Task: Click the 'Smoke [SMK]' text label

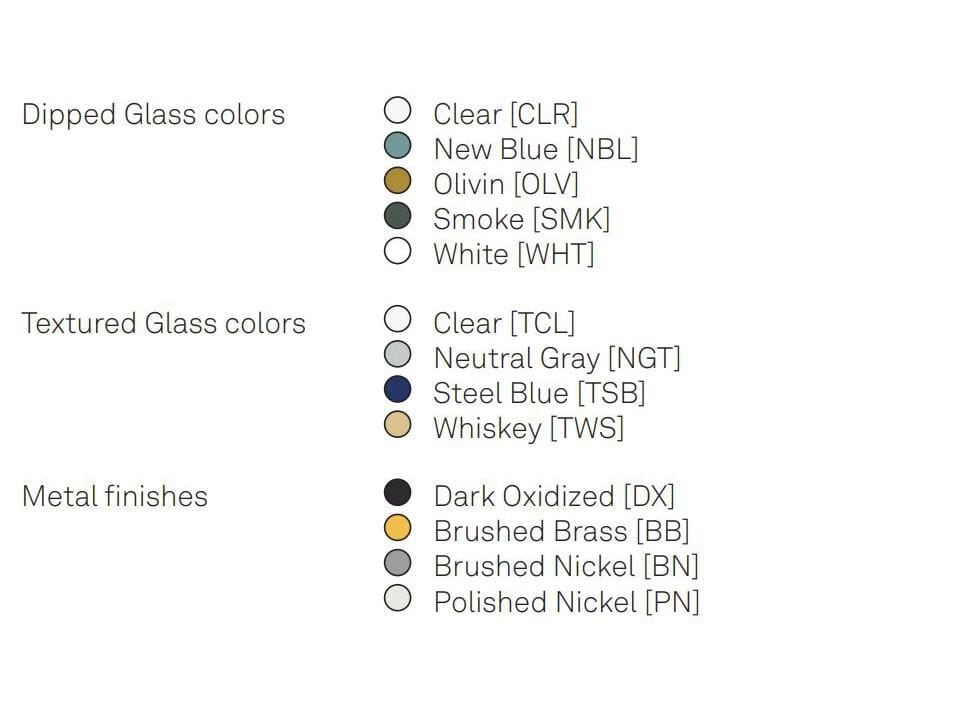Action: pyautogui.click(x=521, y=219)
